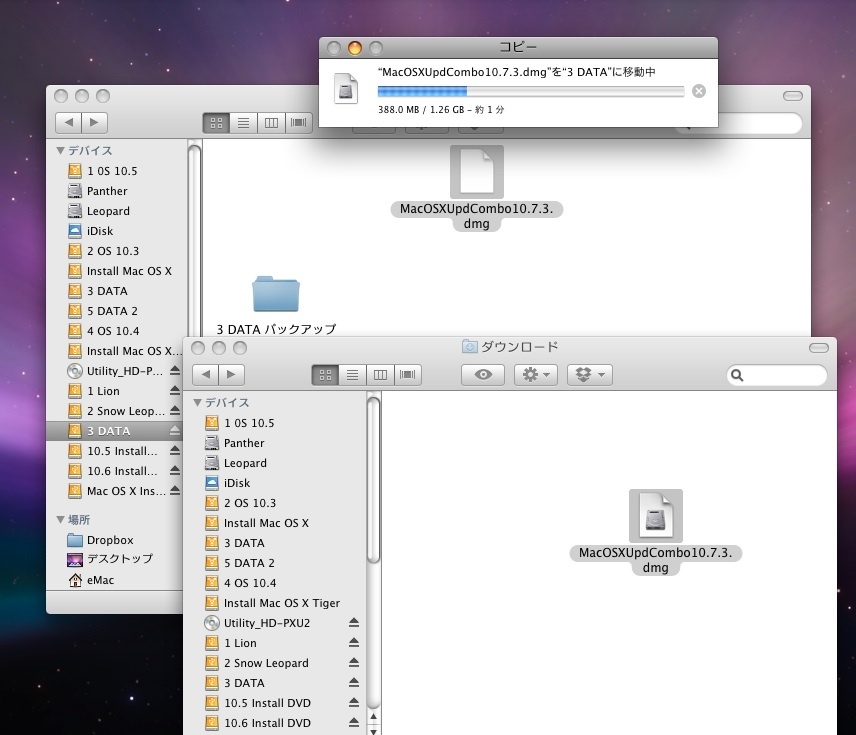Eject Mac OS X Ins… in rear window sidebar

click(x=175, y=491)
